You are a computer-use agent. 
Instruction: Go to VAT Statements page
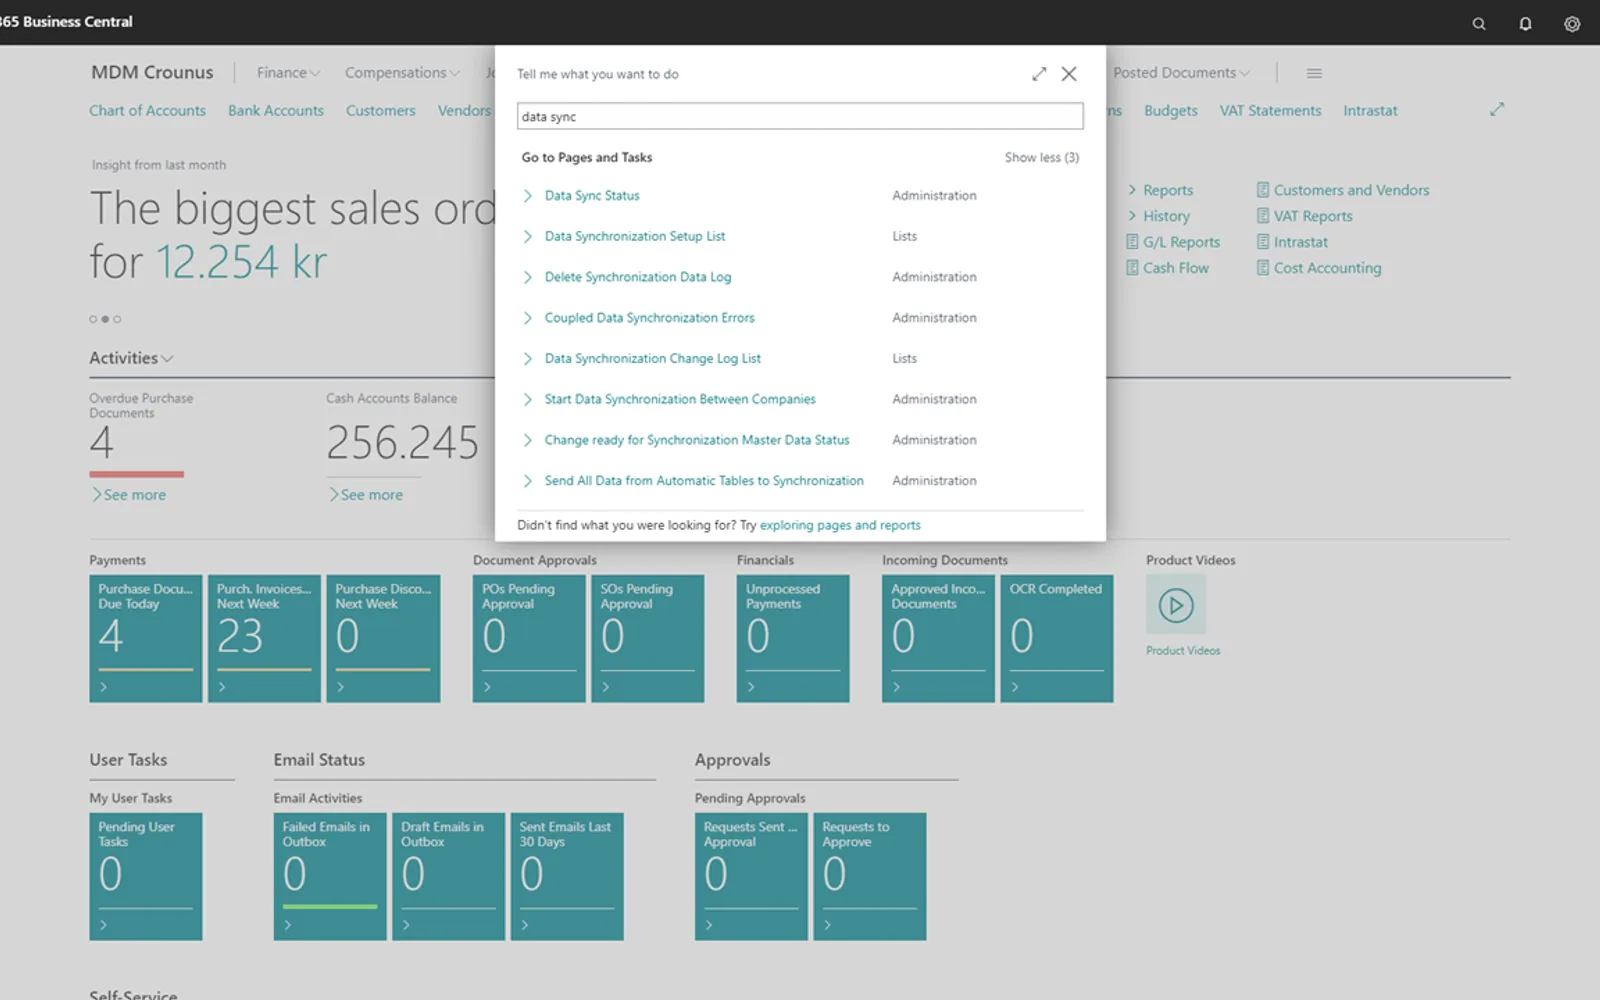click(x=1270, y=111)
